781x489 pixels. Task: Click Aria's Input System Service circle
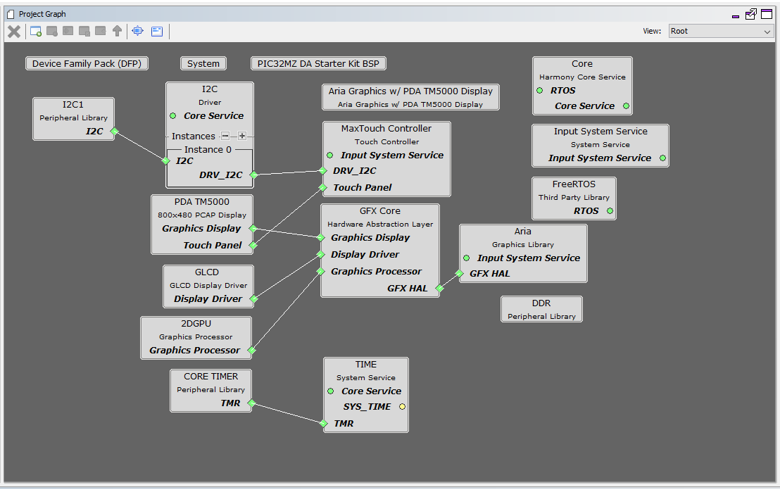(x=467, y=258)
